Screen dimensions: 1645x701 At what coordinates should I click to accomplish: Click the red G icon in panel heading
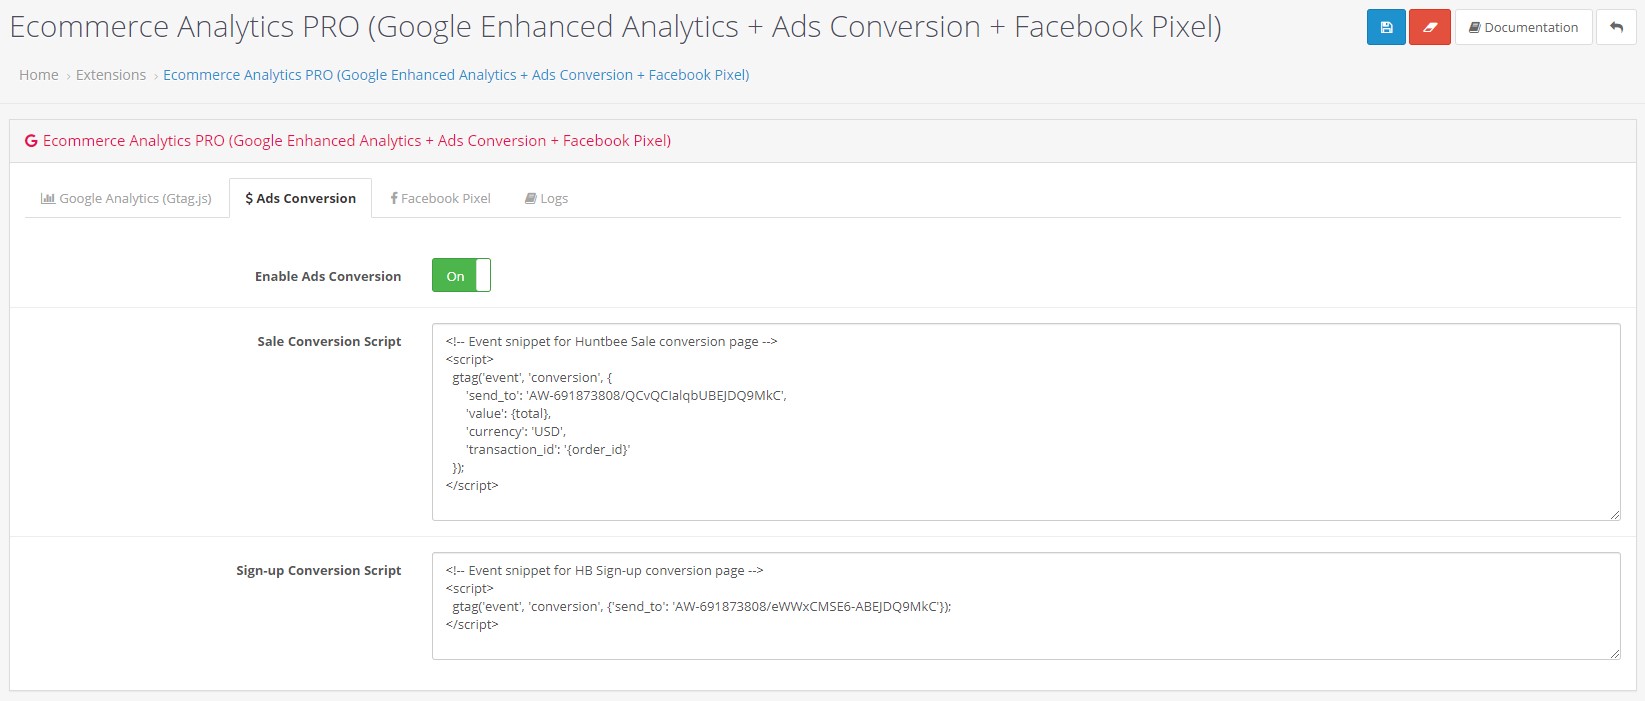coord(31,141)
